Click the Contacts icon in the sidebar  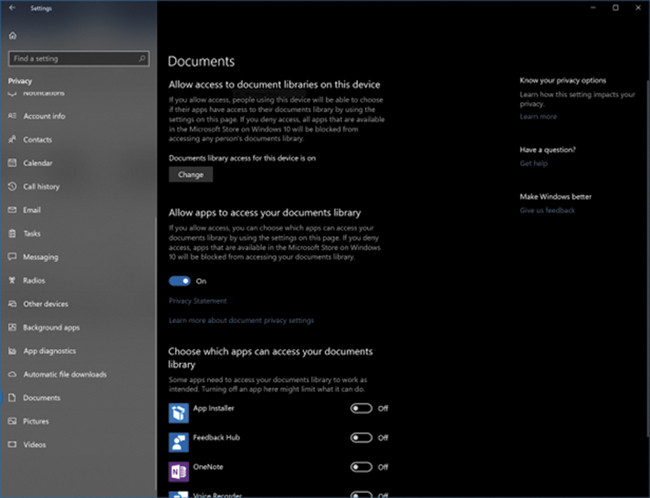click(12, 140)
